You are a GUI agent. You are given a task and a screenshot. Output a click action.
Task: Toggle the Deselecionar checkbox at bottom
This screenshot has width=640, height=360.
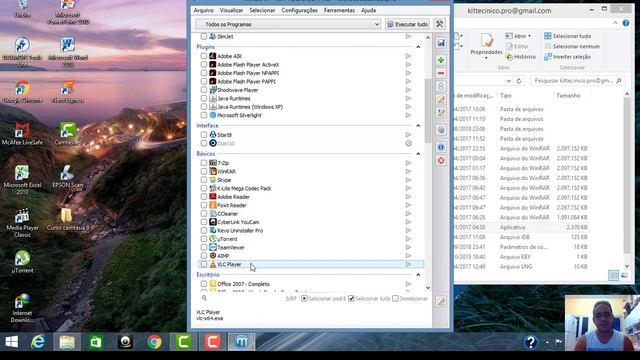(x=395, y=299)
